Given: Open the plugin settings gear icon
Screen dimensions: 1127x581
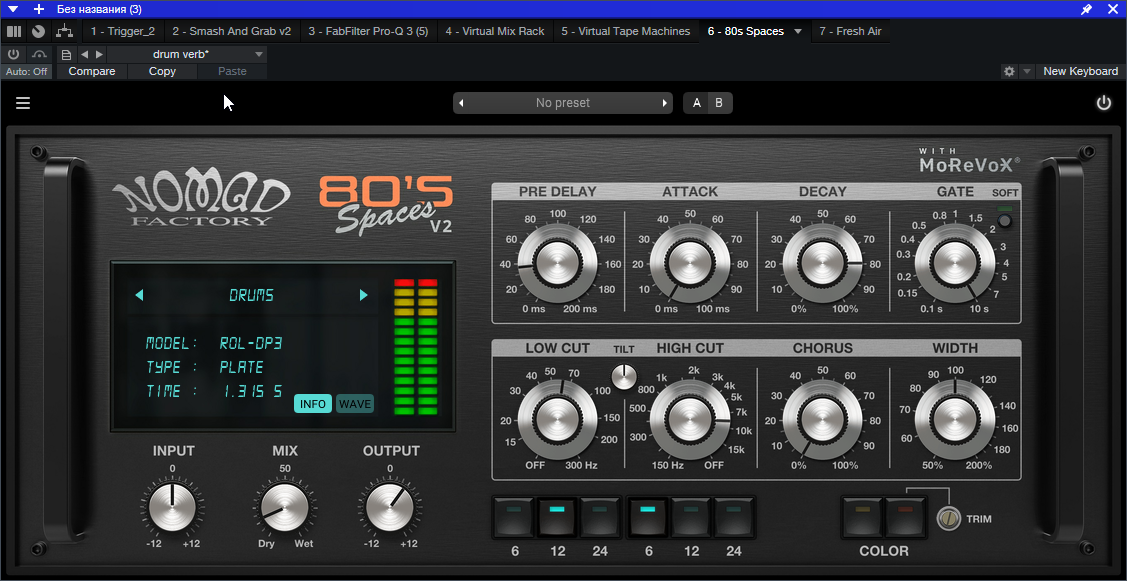Looking at the screenshot, I should 1009,72.
